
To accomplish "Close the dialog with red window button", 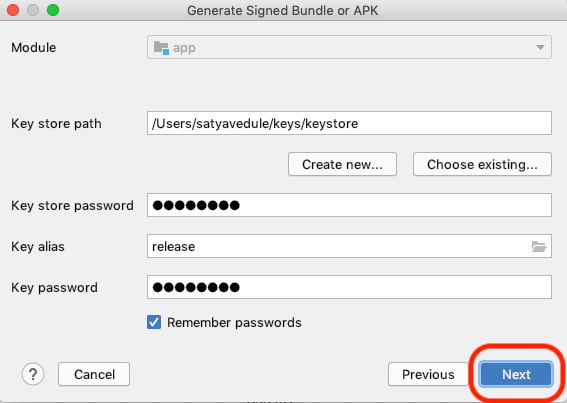I will click(13, 10).
